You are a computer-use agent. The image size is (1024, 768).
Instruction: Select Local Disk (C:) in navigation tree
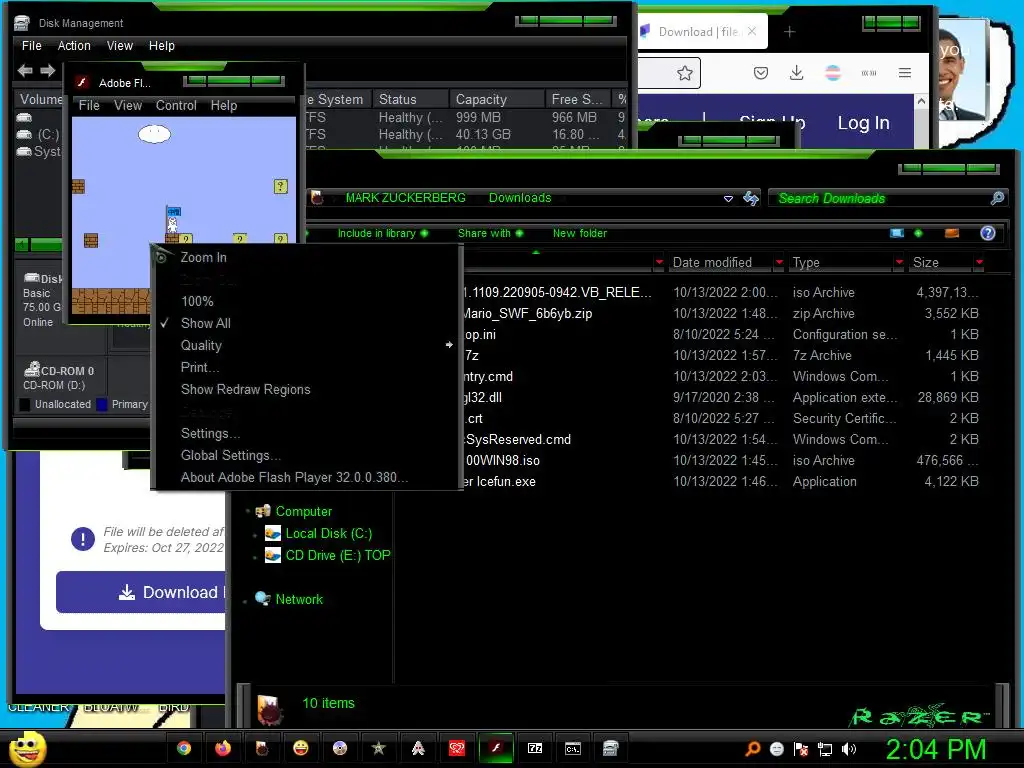(328, 533)
